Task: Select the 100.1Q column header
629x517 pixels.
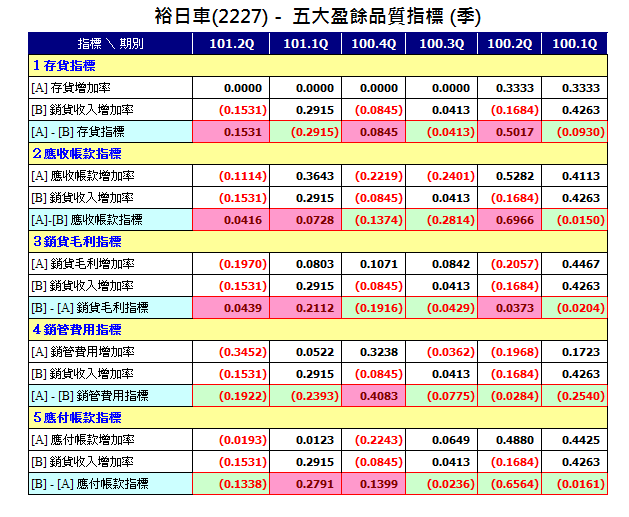Action: point(575,43)
